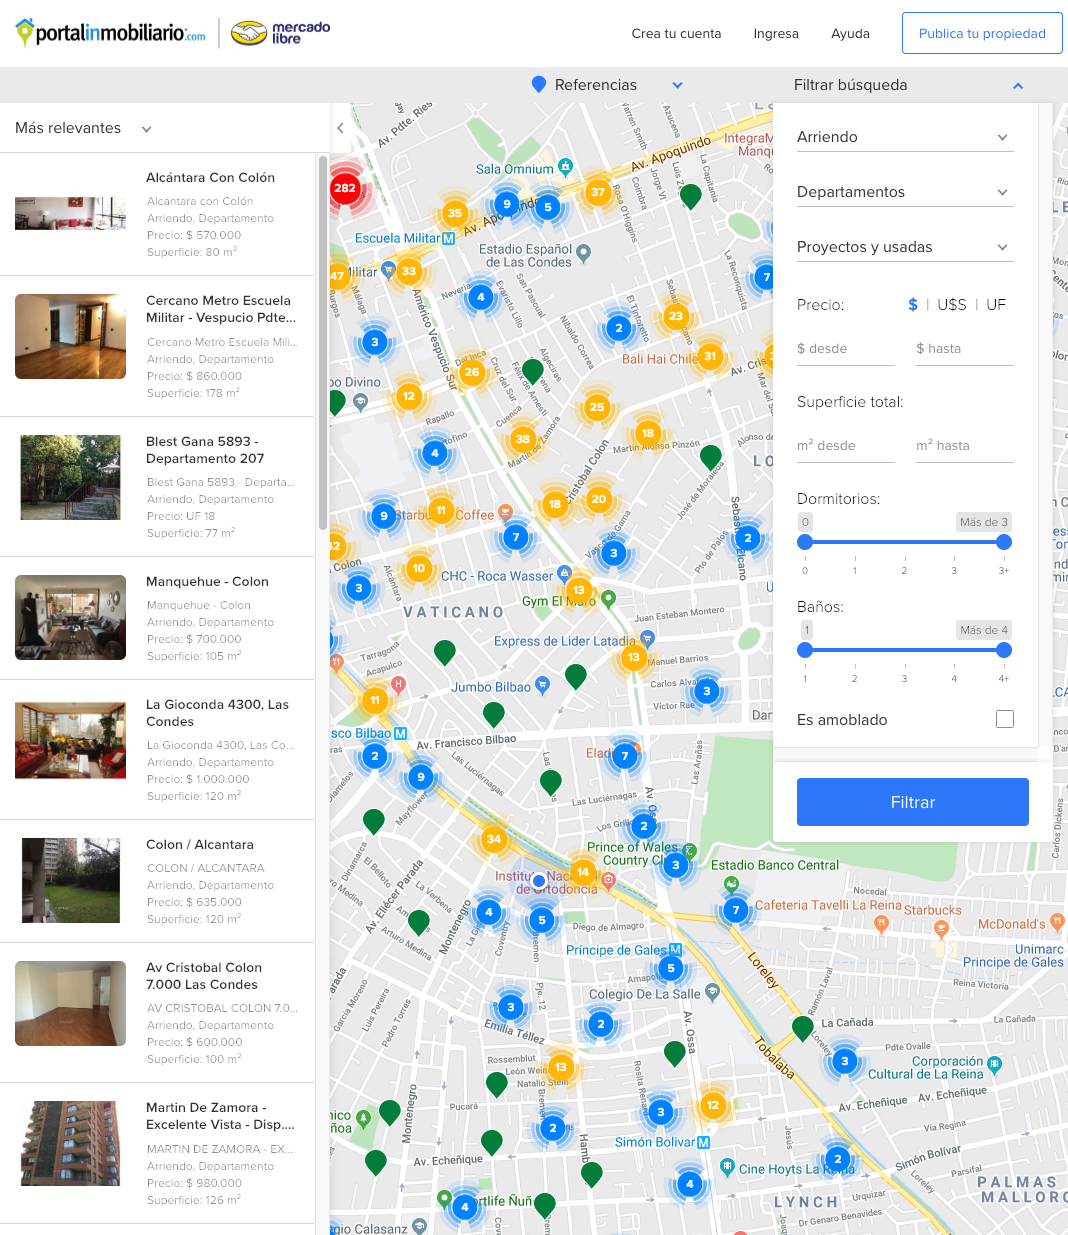The image size is (1068, 1235).
Task: Open the Cercano Metro Escuela Militar listing
Action: point(158,346)
